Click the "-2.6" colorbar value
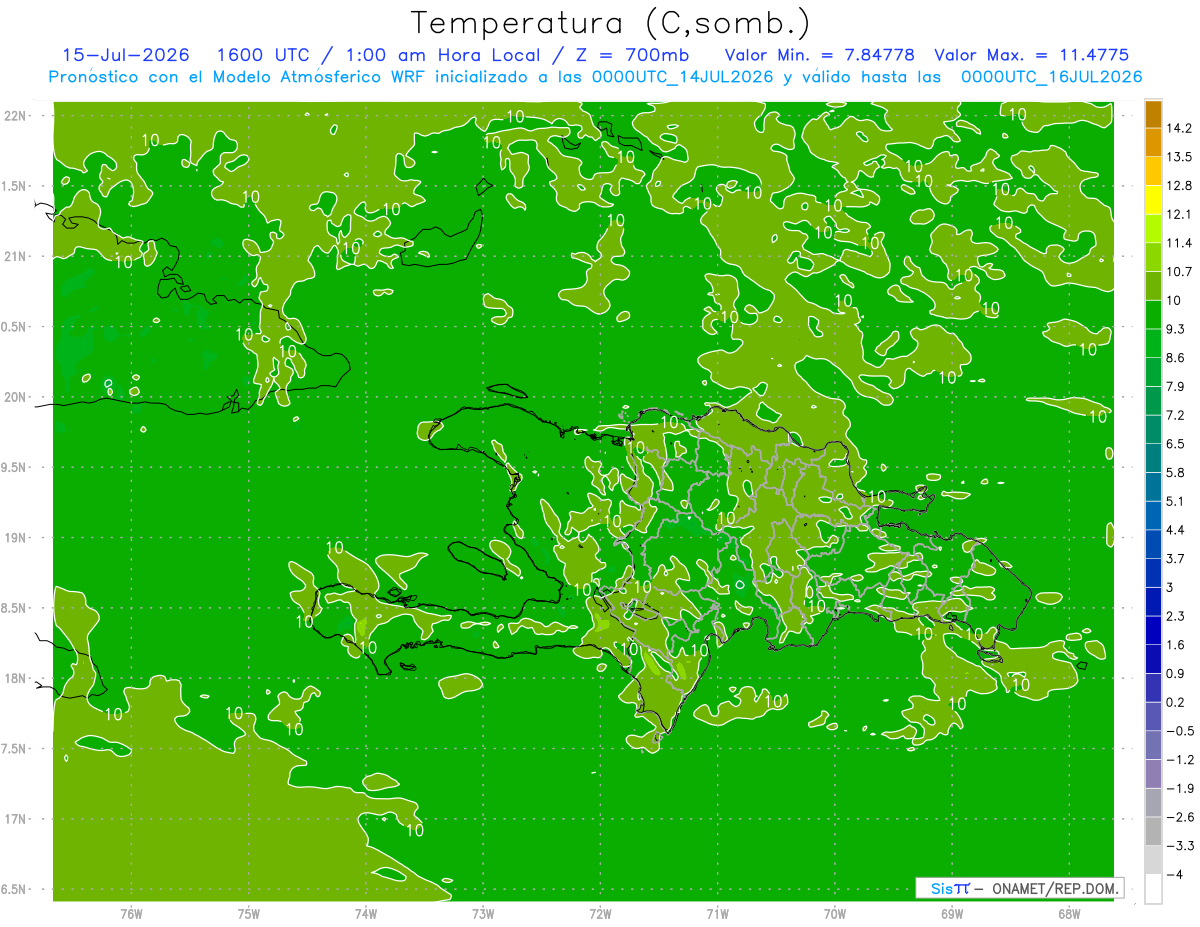This screenshot has height=927, width=1200. click(x=1179, y=816)
